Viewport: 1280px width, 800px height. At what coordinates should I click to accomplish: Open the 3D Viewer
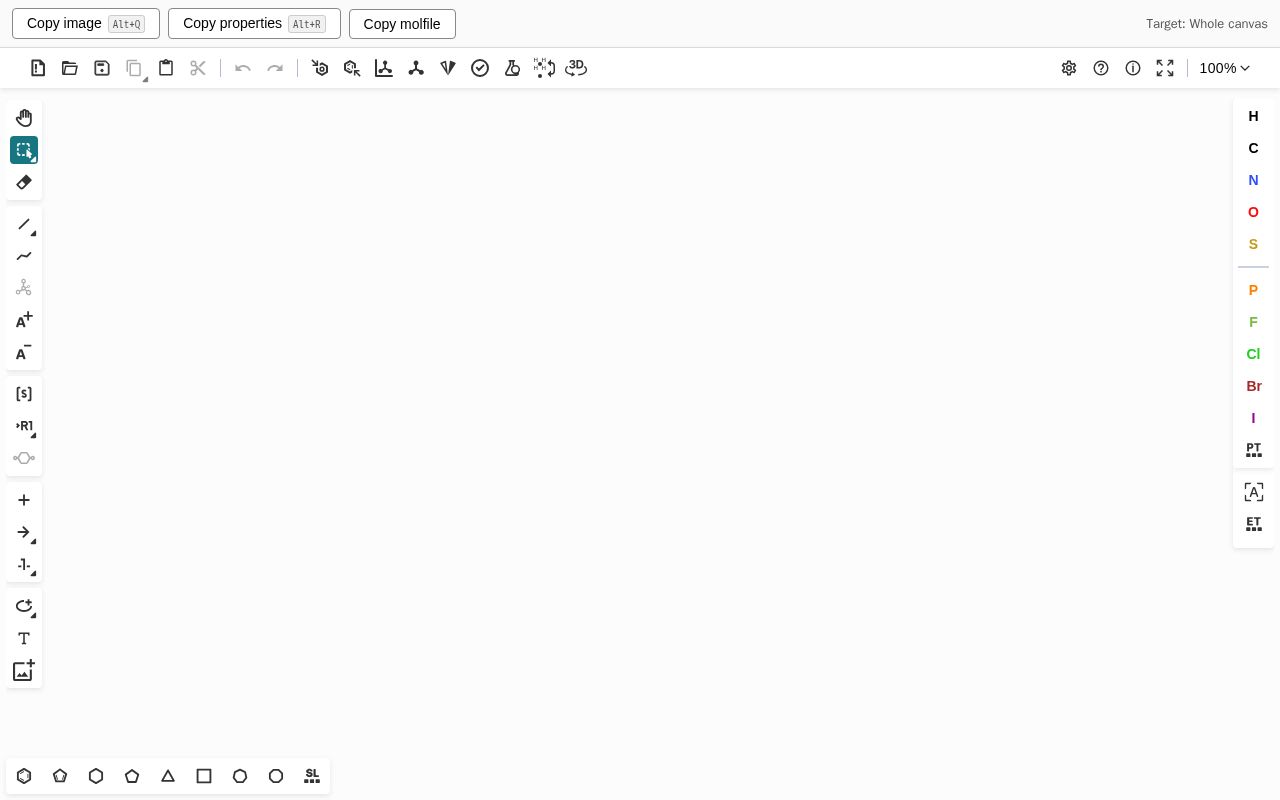click(x=576, y=68)
